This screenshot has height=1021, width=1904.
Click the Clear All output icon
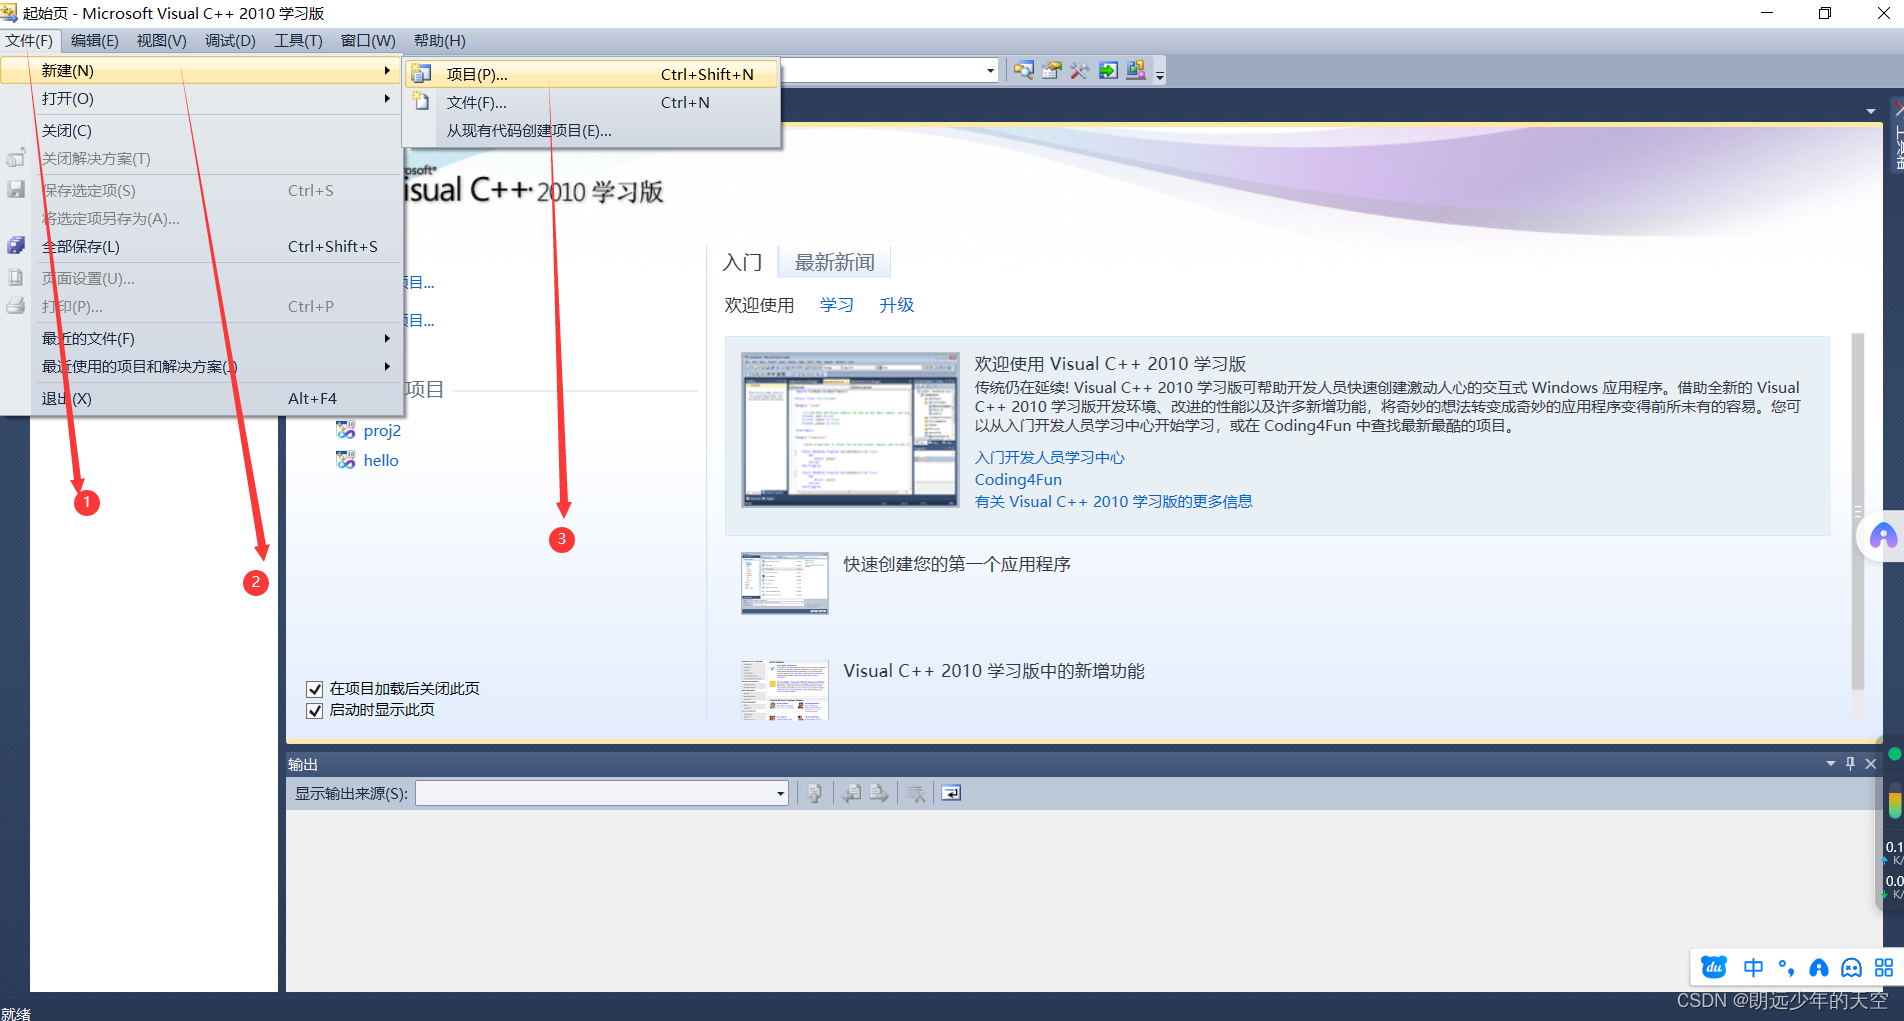[x=915, y=793]
